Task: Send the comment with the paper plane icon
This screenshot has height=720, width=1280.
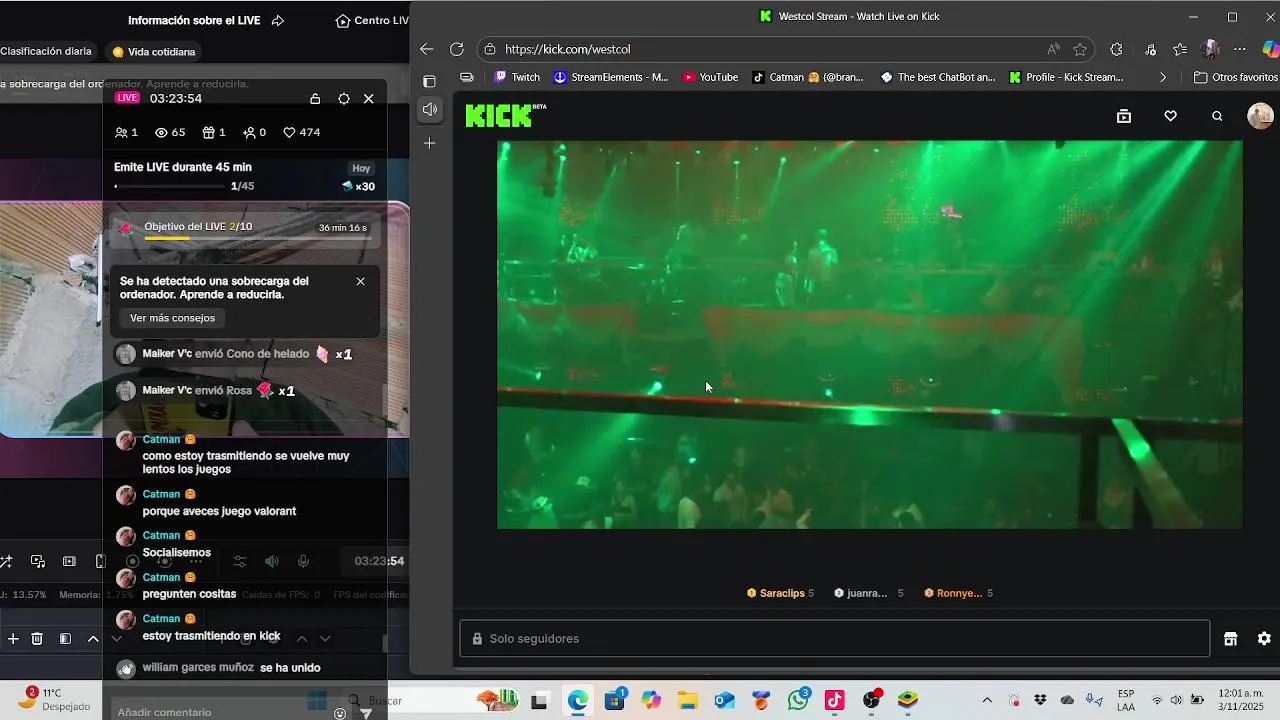Action: 367,713
